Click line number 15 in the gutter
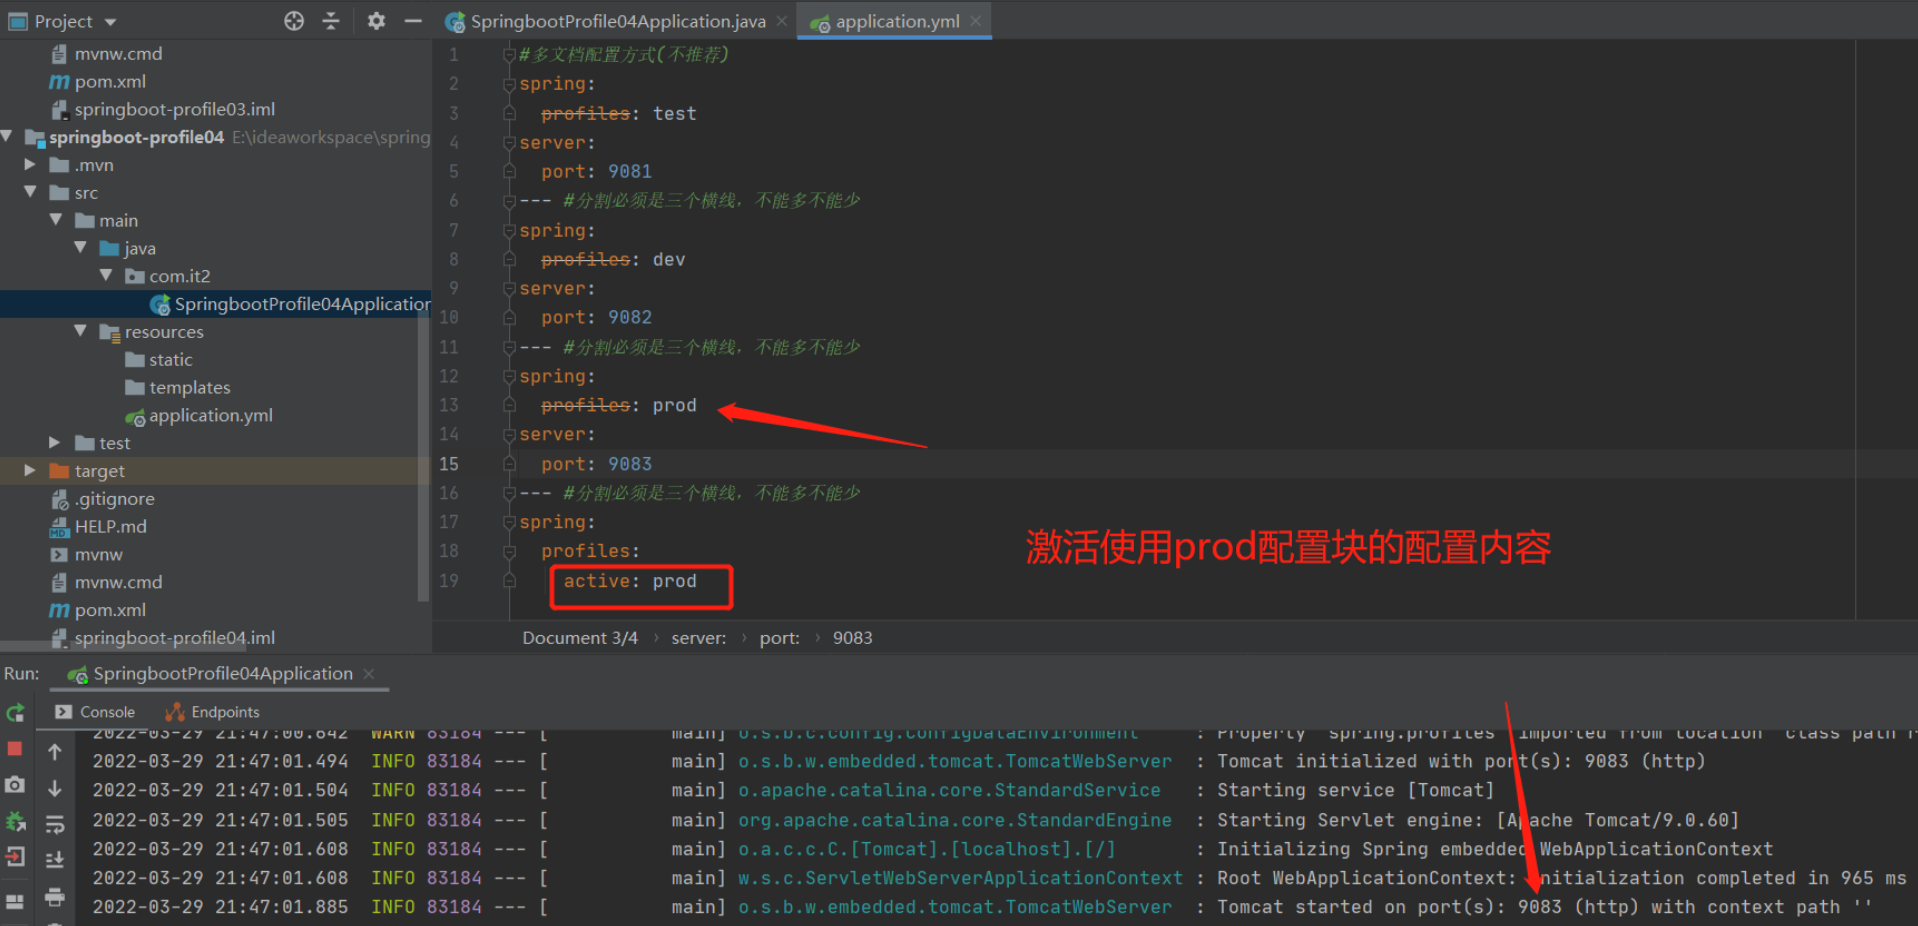 coord(449,464)
